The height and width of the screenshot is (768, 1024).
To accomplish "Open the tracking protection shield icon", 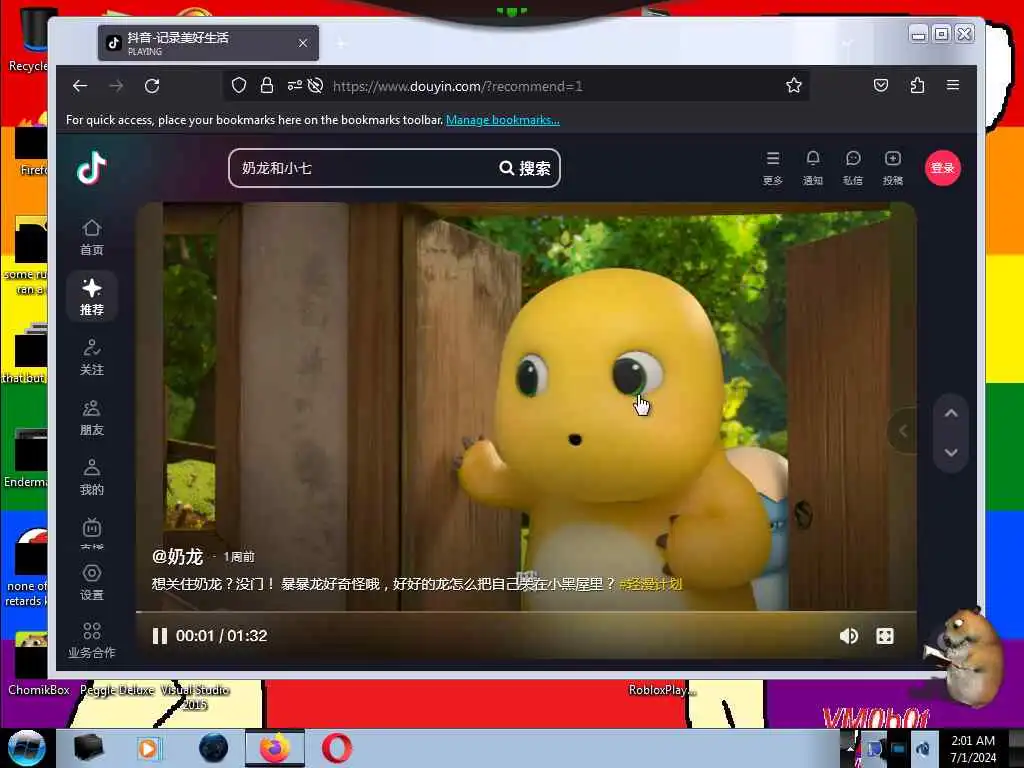I will tap(239, 86).
